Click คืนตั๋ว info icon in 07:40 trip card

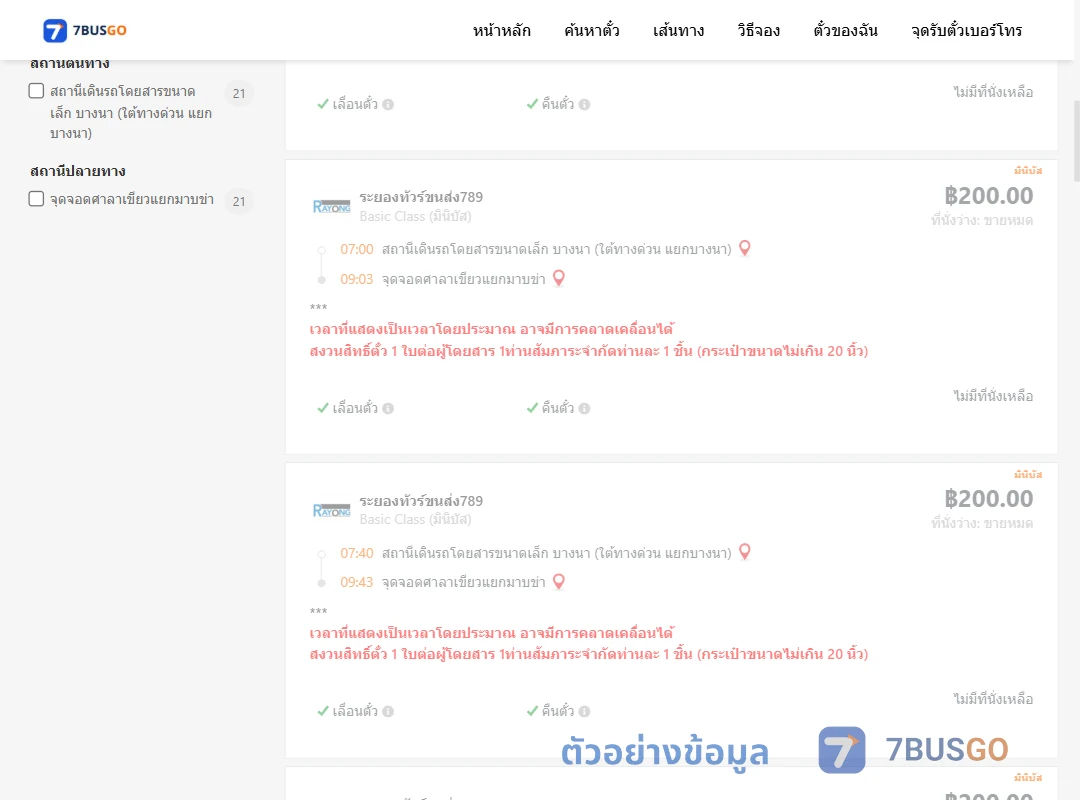tap(584, 712)
